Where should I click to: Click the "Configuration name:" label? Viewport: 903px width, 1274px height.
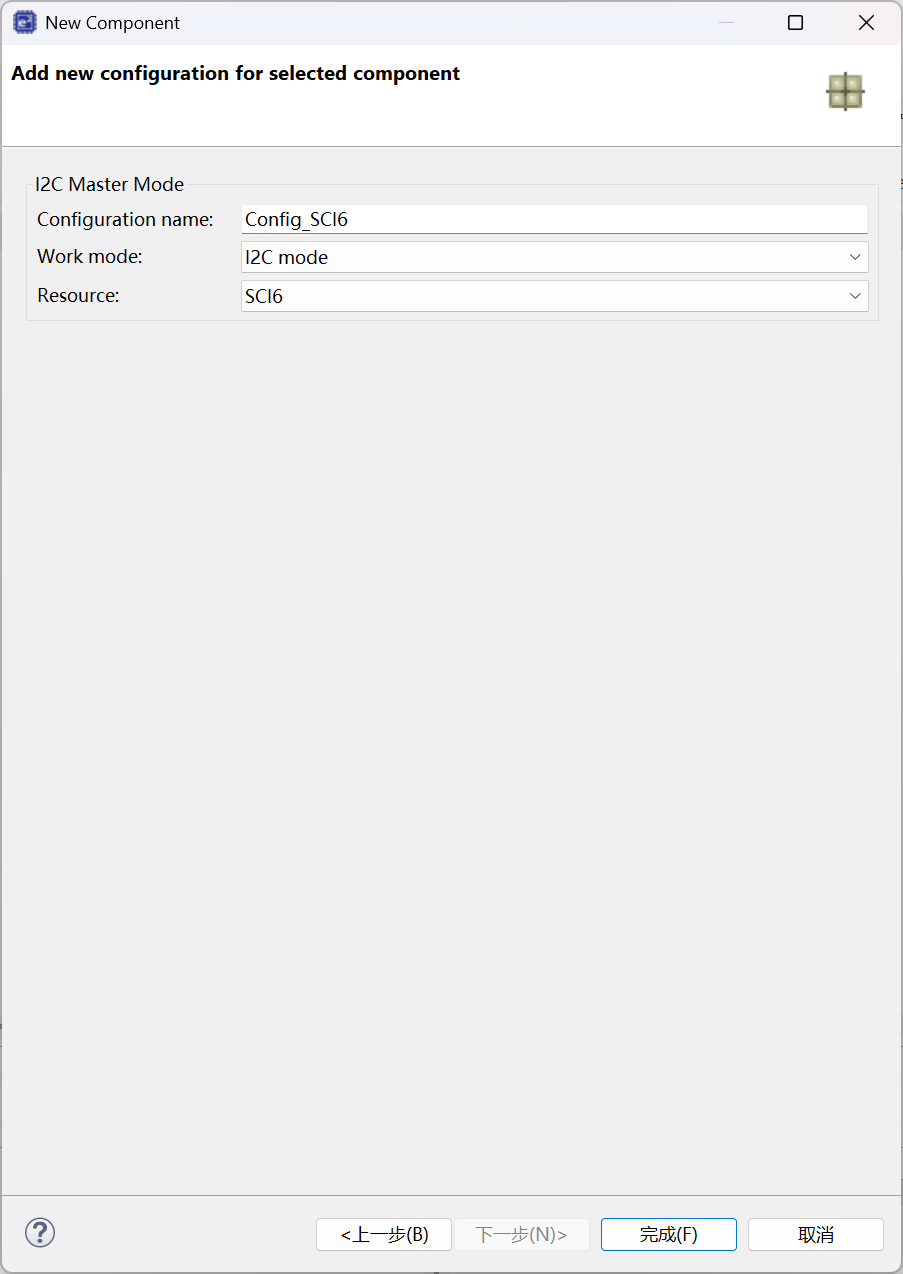point(125,219)
